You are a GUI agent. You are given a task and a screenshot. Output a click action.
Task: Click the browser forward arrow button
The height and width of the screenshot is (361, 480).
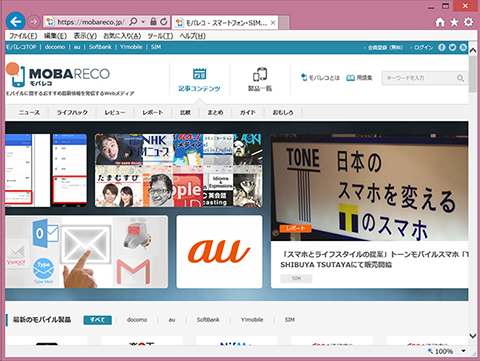point(33,22)
